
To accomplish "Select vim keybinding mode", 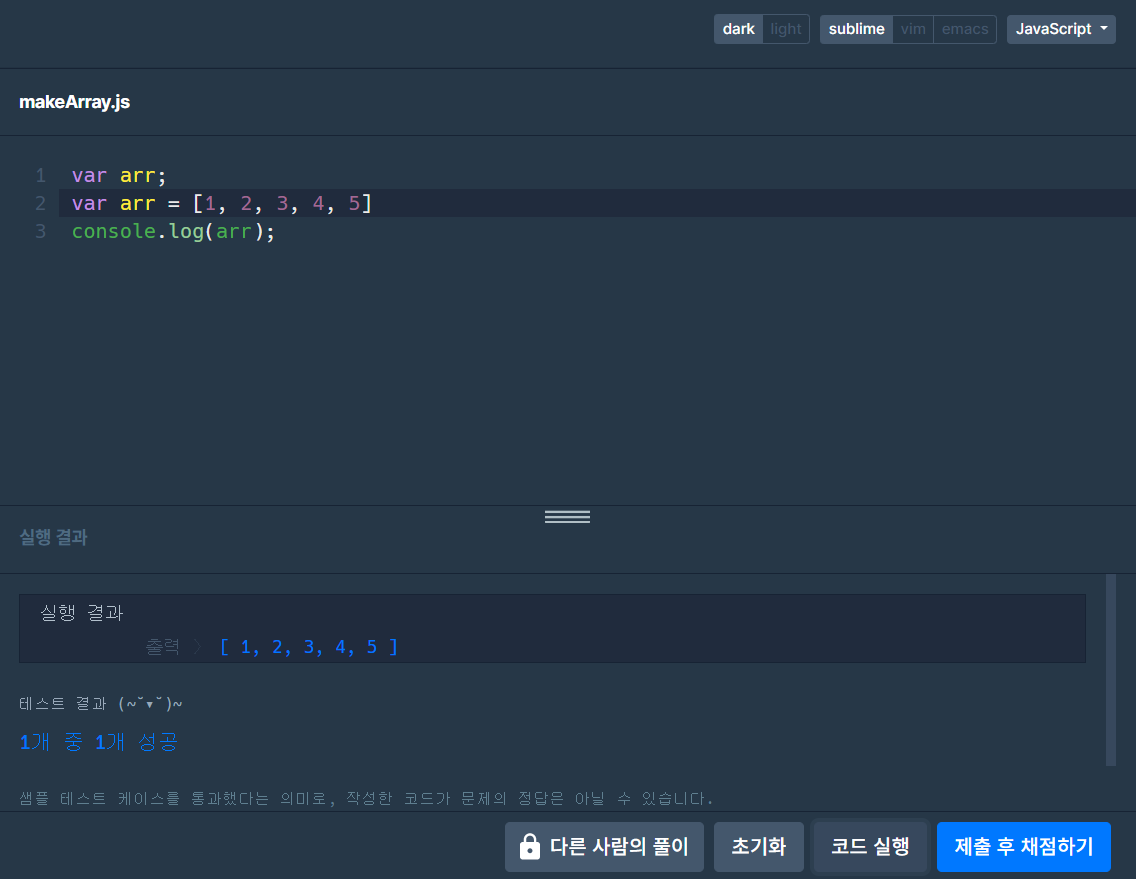I will coord(913,29).
